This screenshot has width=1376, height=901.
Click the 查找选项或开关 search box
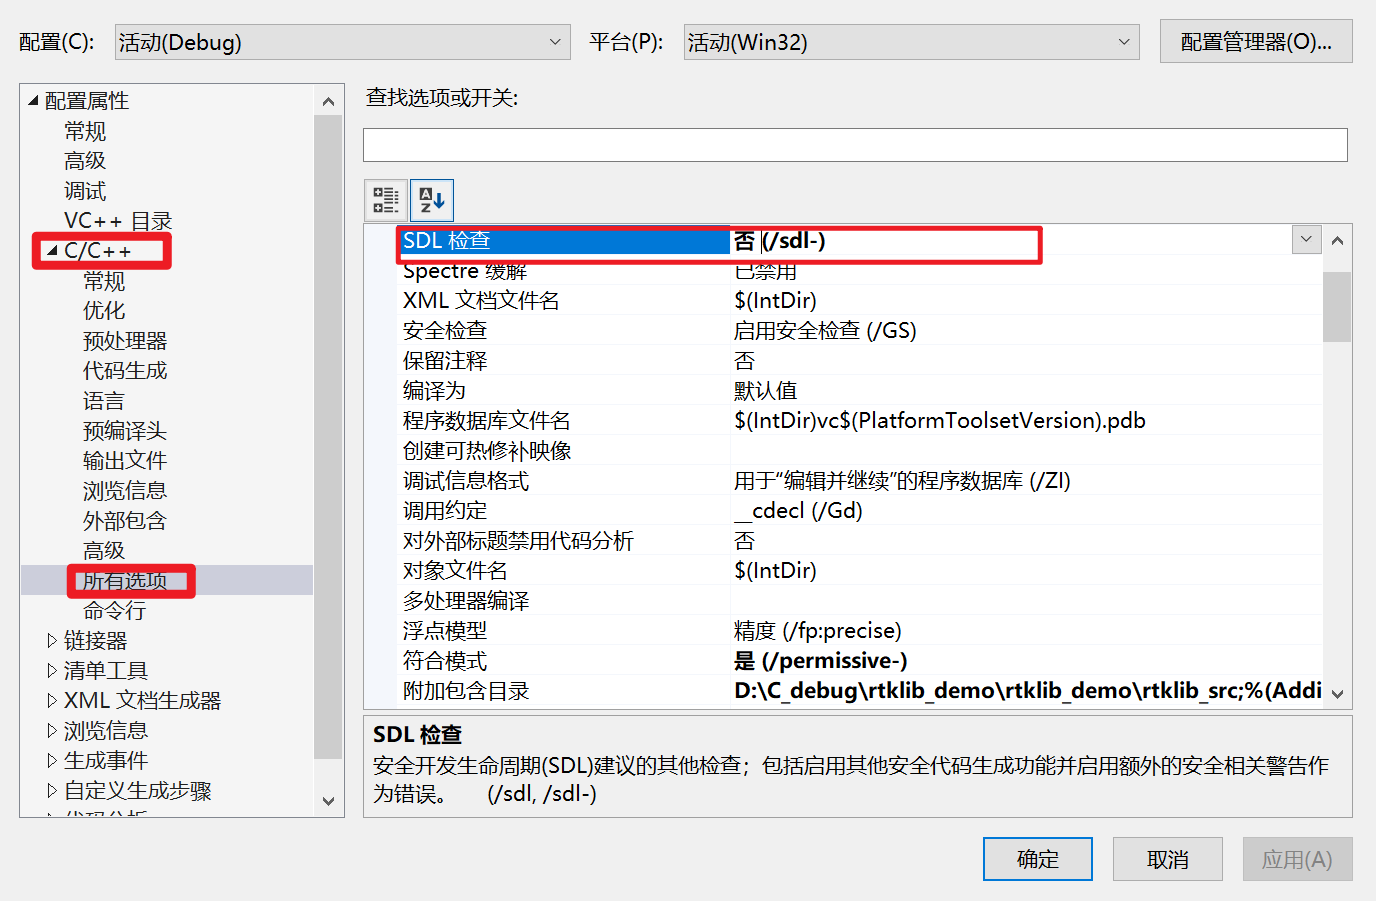pyautogui.click(x=855, y=144)
